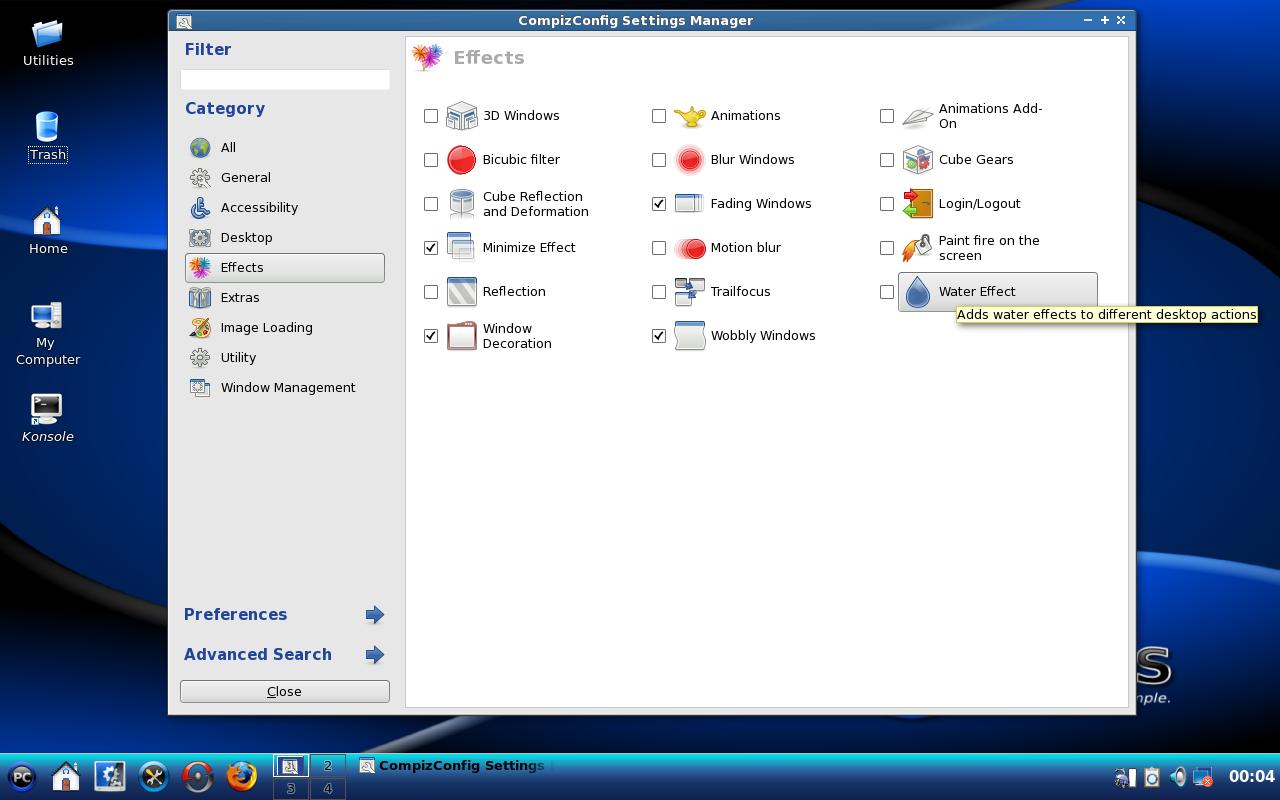The width and height of the screenshot is (1280, 800).
Task: Disable the Wobbly Windows checkbox
Action: point(659,336)
